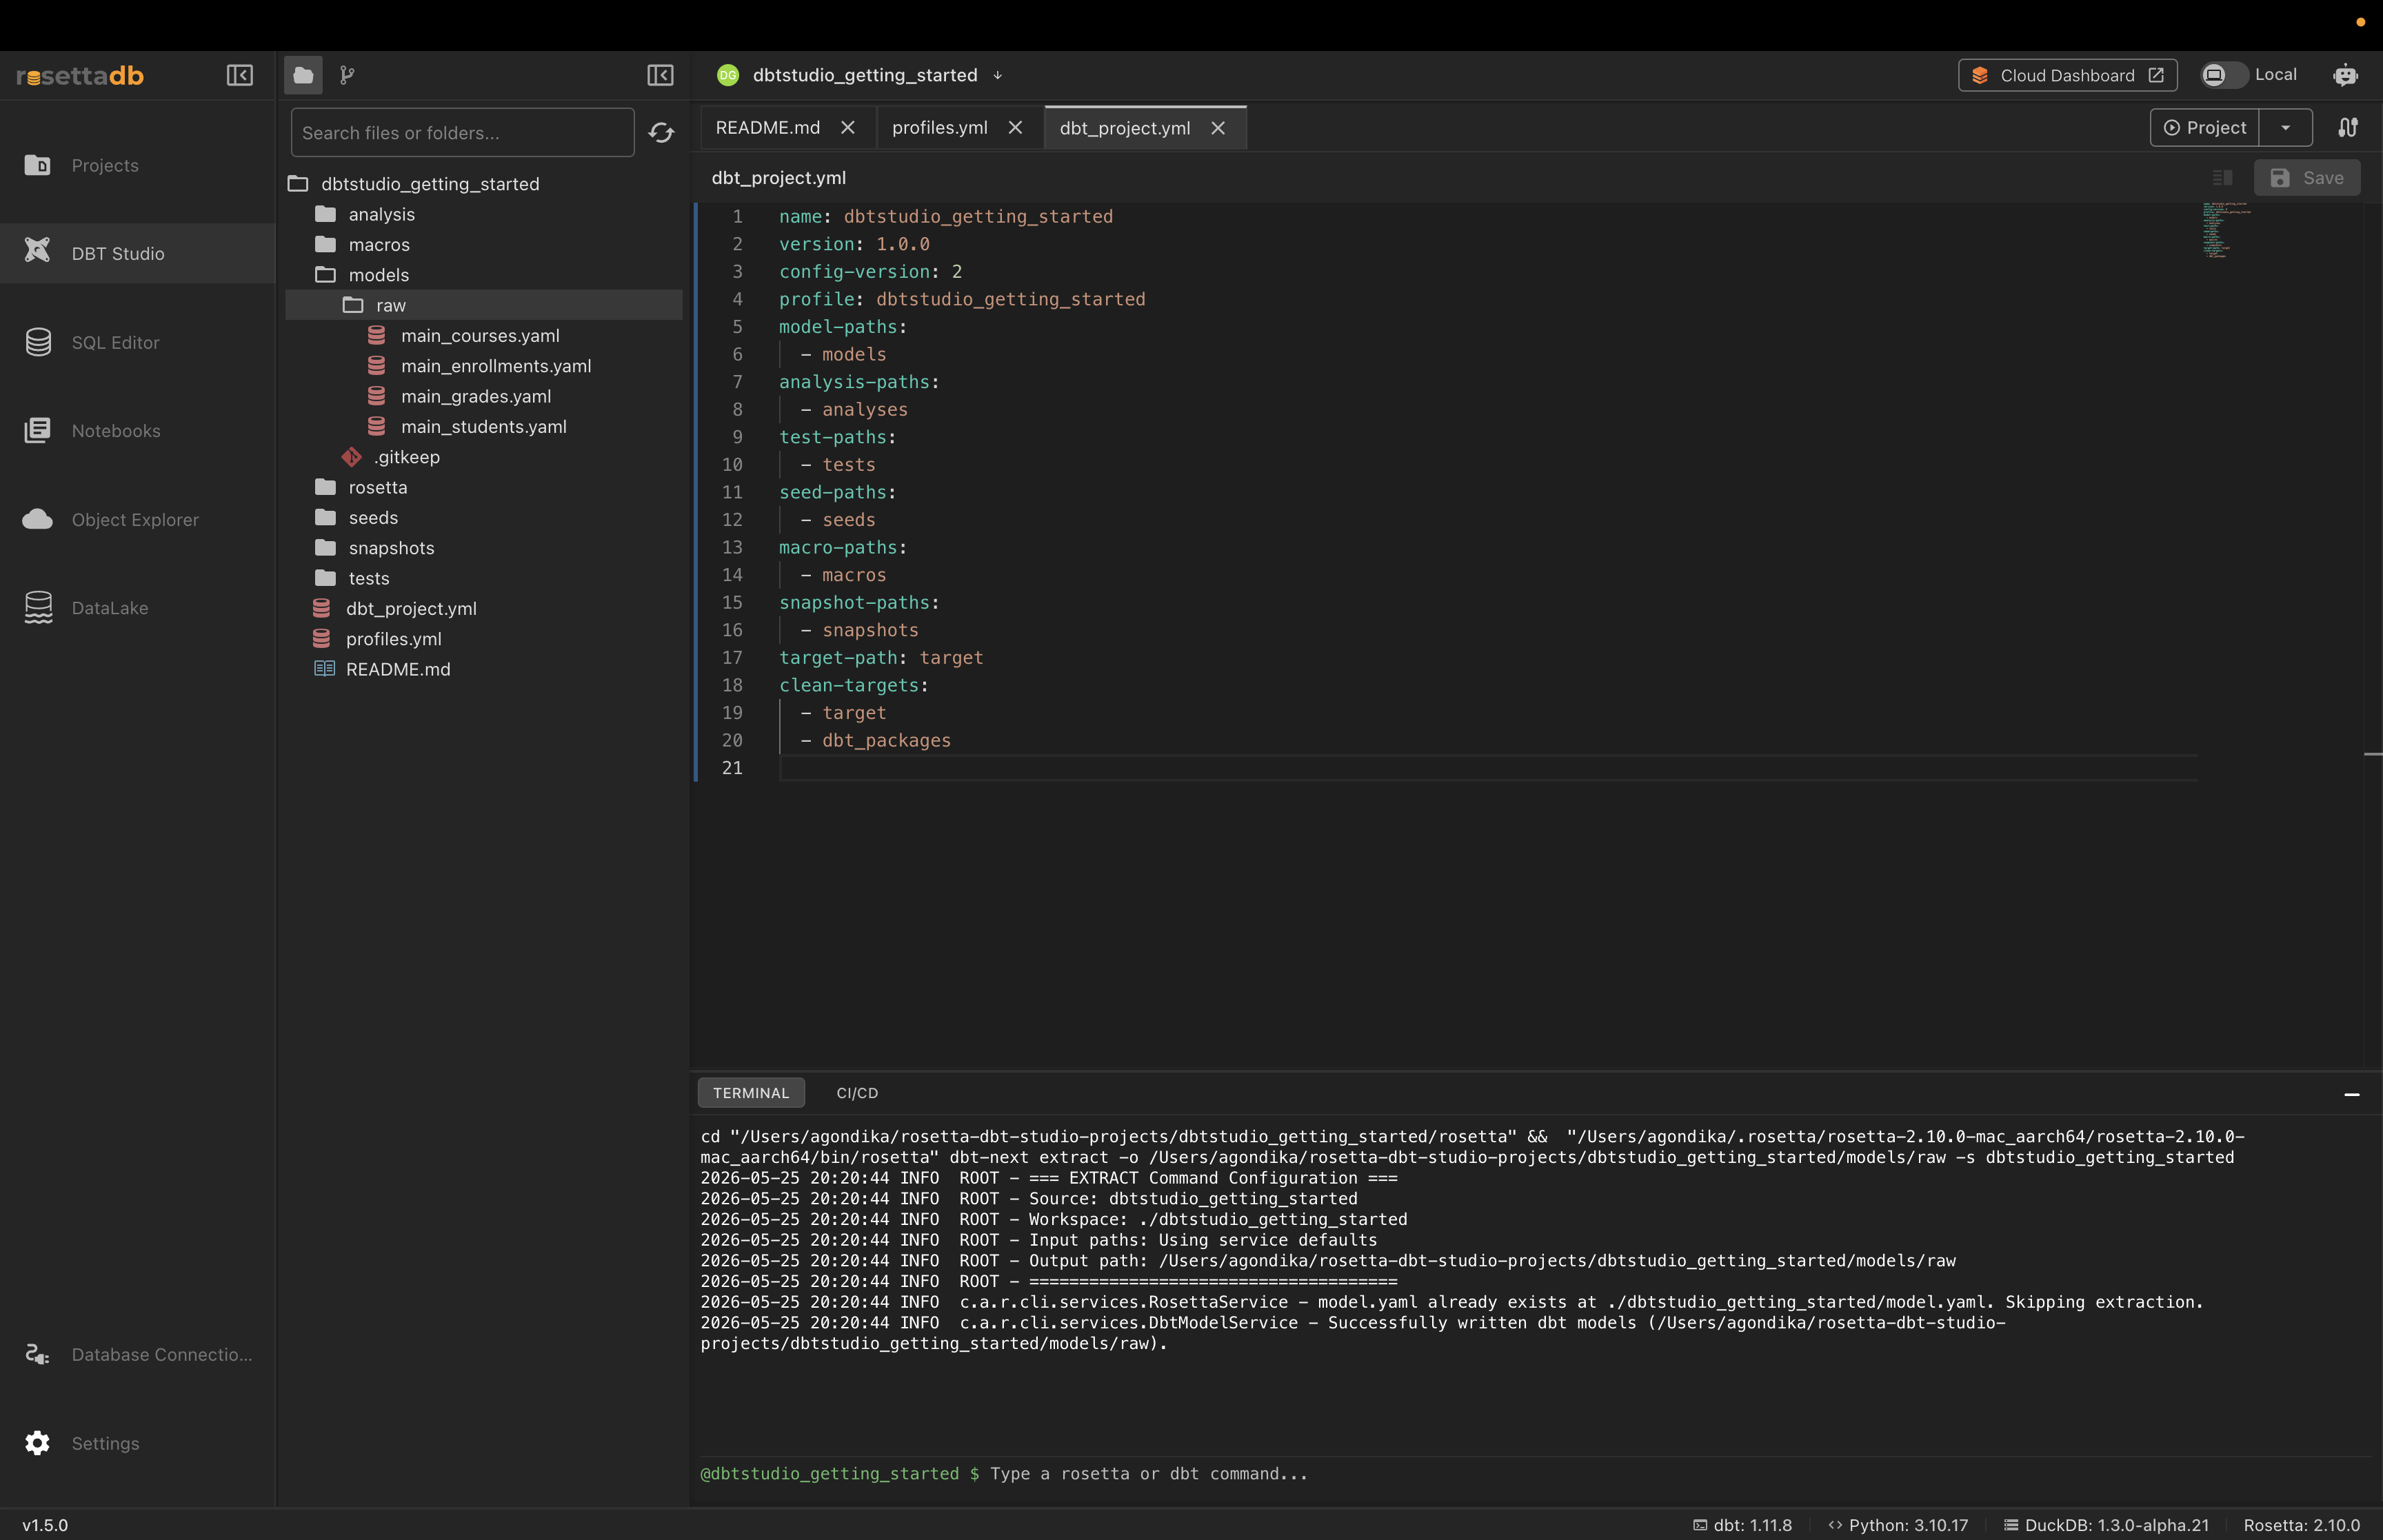This screenshot has height=1540, width=2383.
Task: Collapse the dbtstudio_getting_started root folder
Action: (484, 184)
